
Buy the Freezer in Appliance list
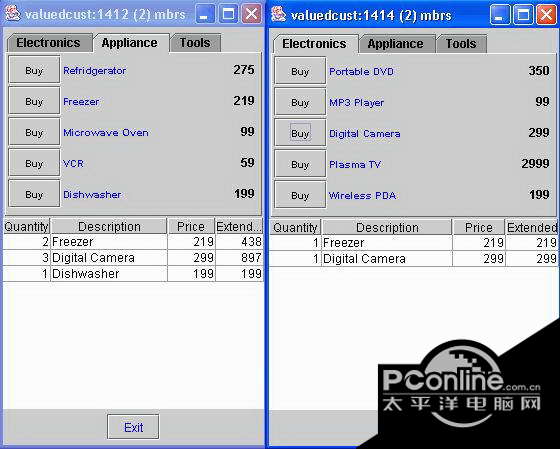(34, 101)
